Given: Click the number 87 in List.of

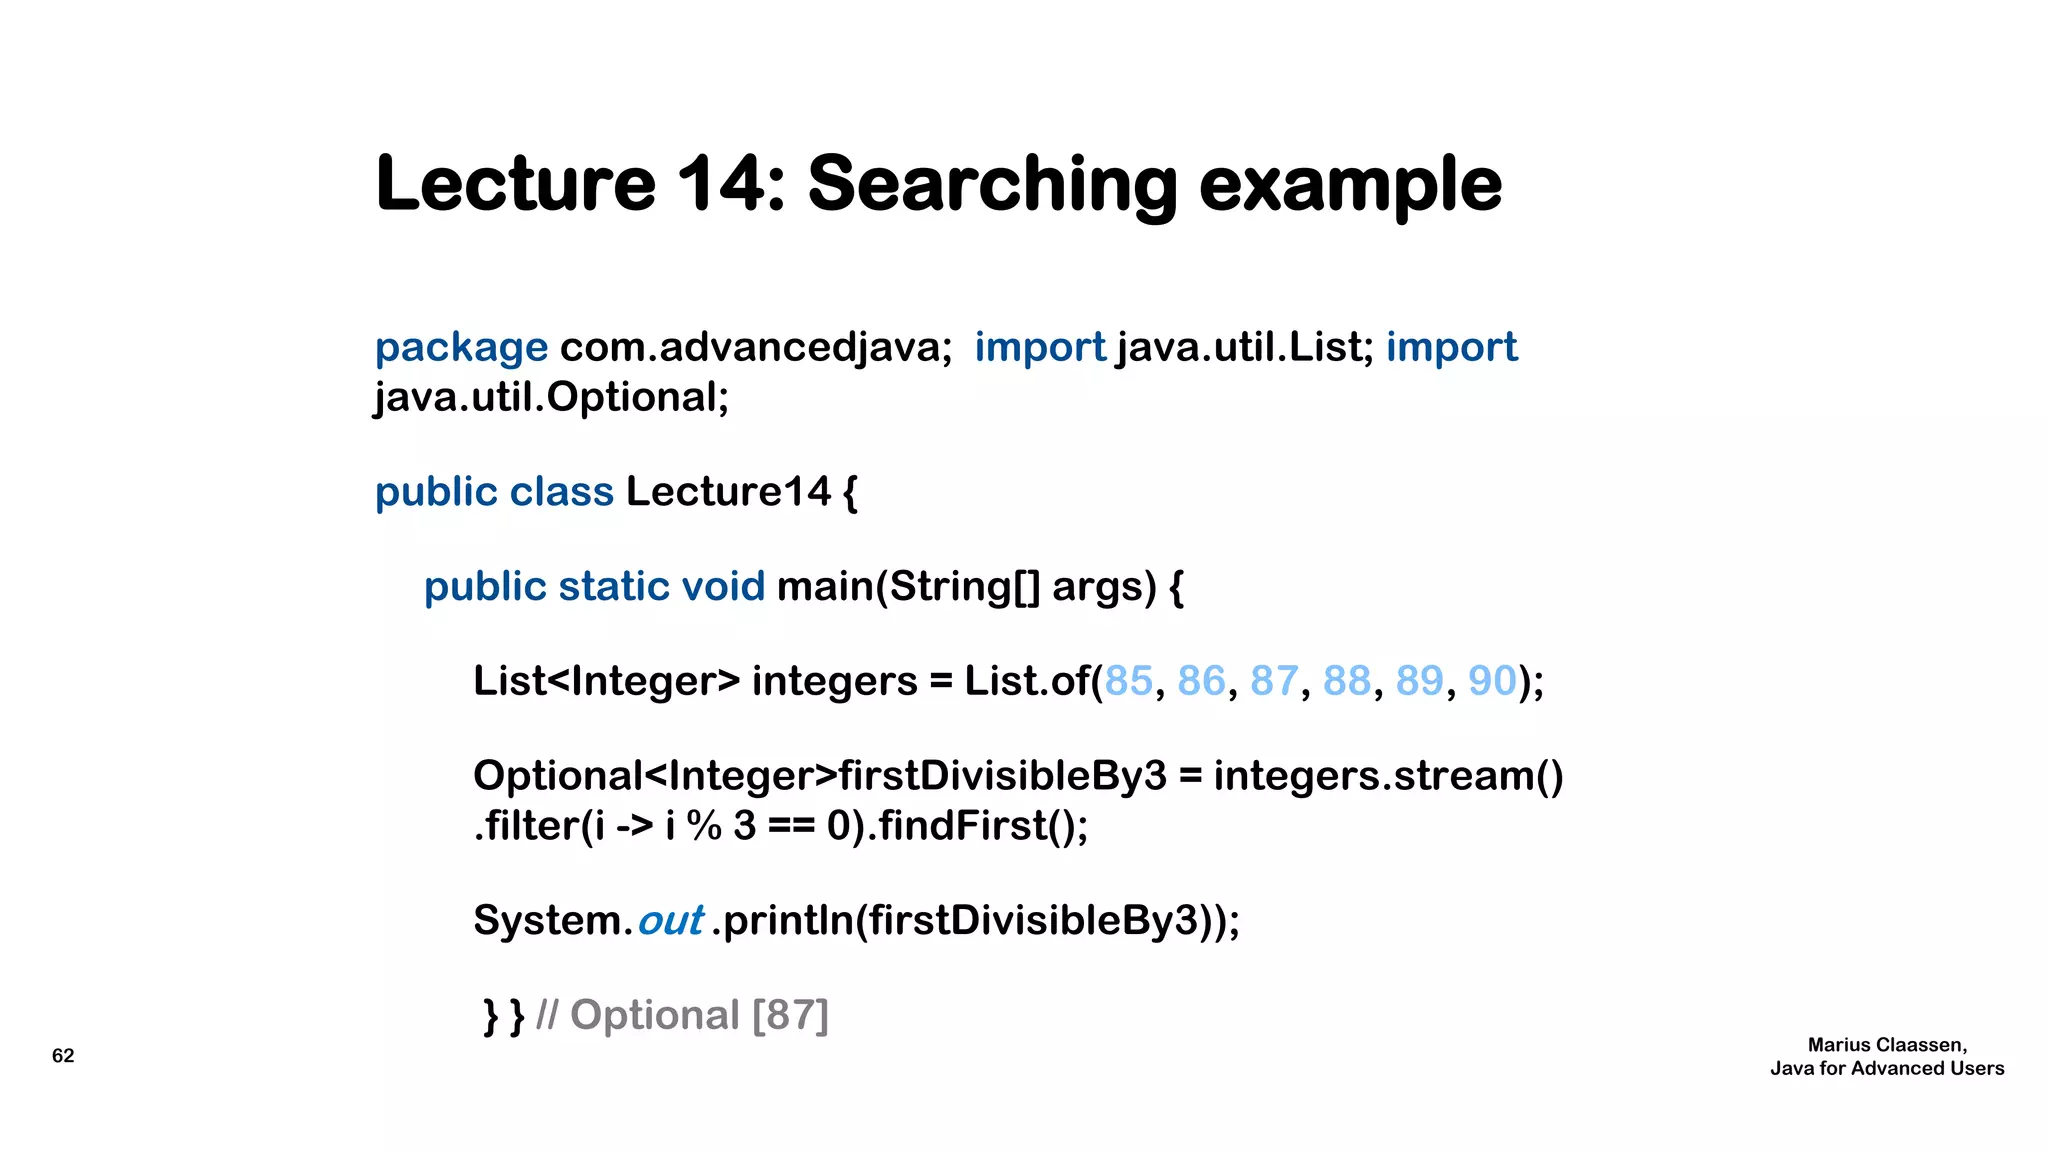Looking at the screenshot, I should pos(1274,682).
